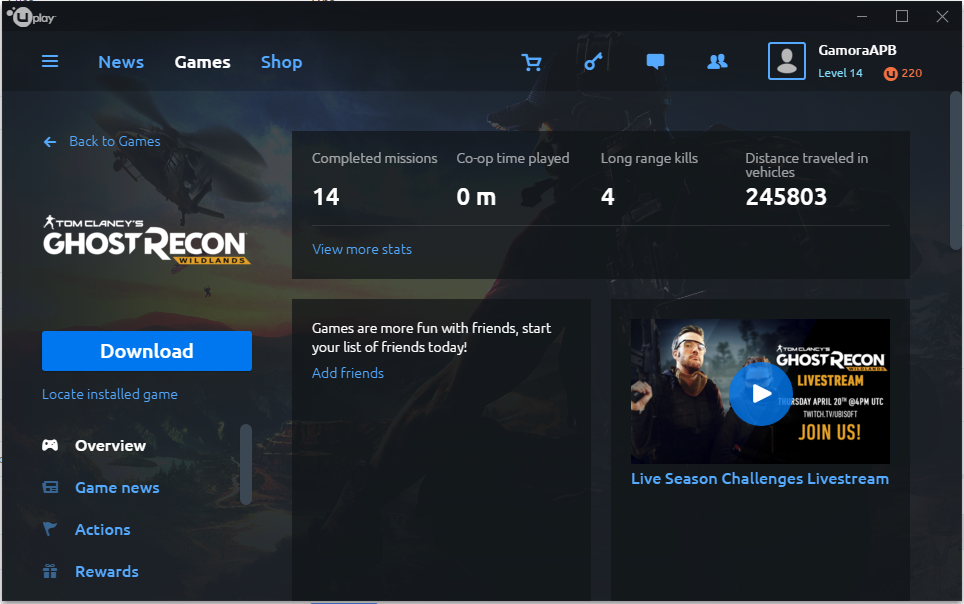Switch to the Shop tab
The height and width of the screenshot is (604, 964).
282,62
